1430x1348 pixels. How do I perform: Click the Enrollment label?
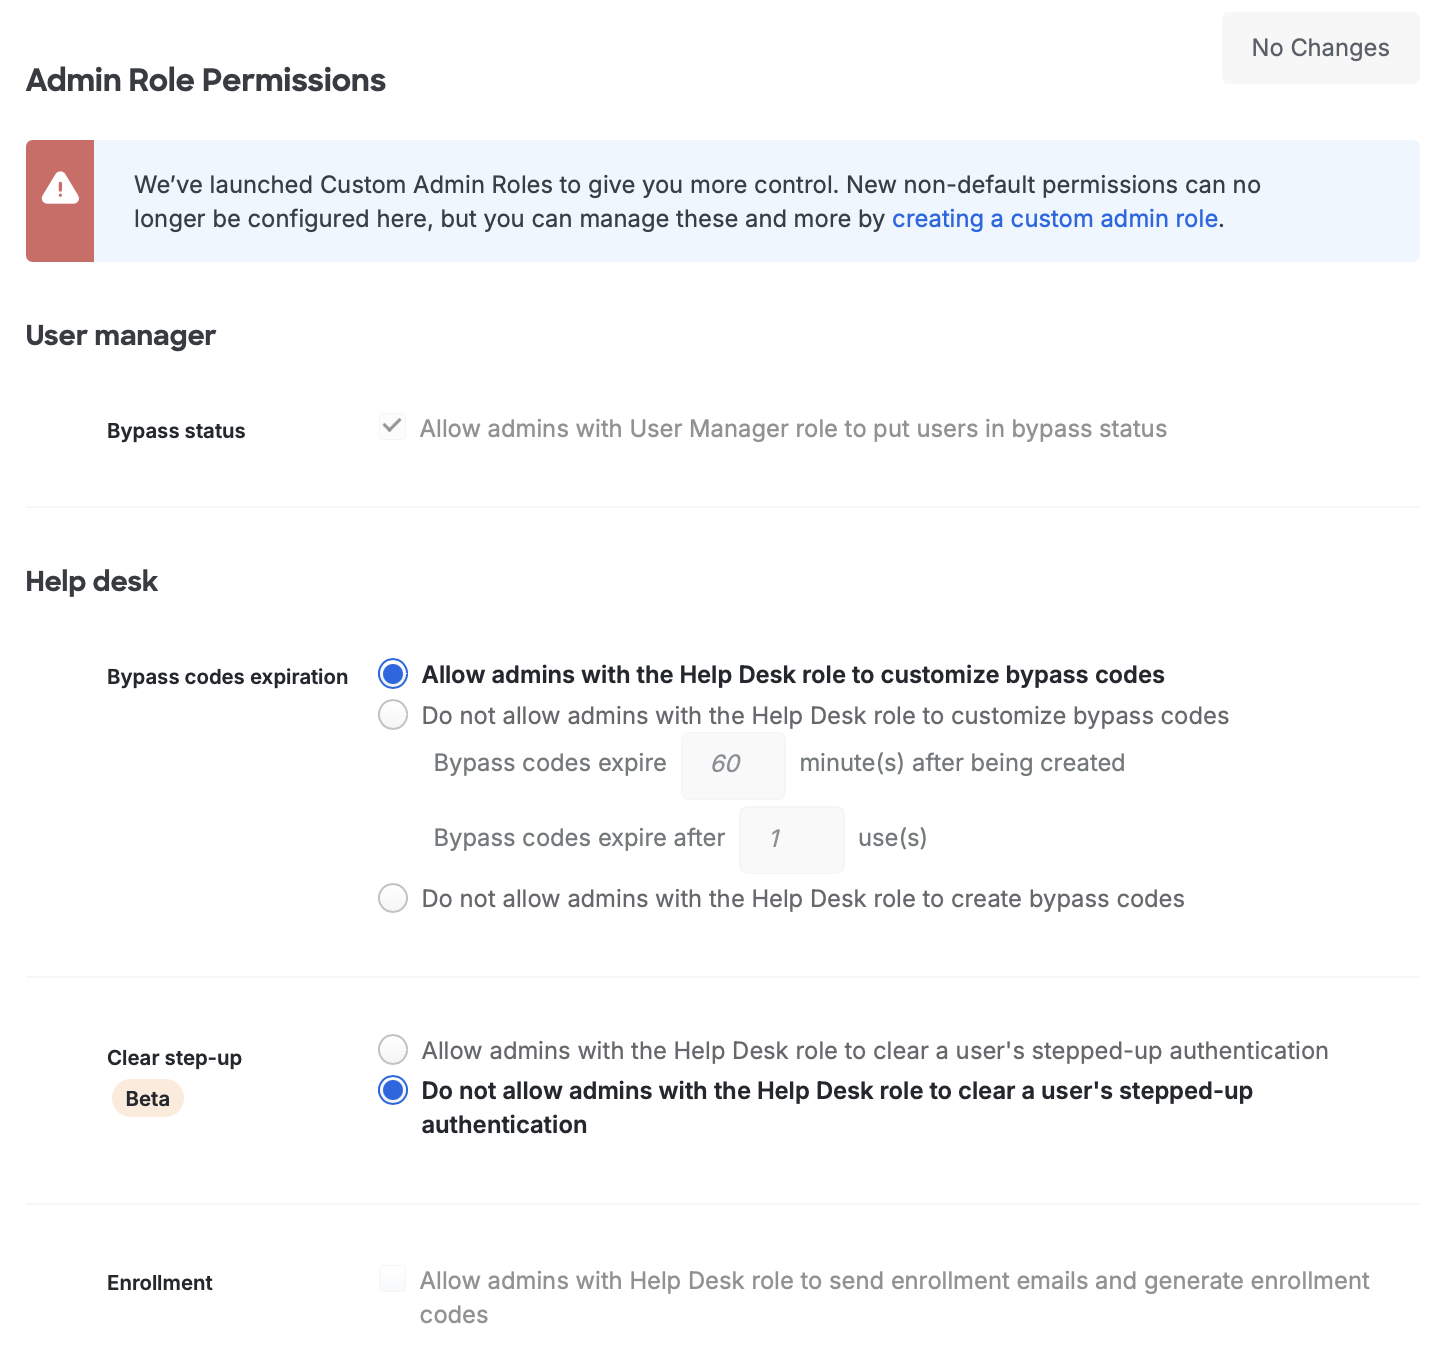[159, 1282]
